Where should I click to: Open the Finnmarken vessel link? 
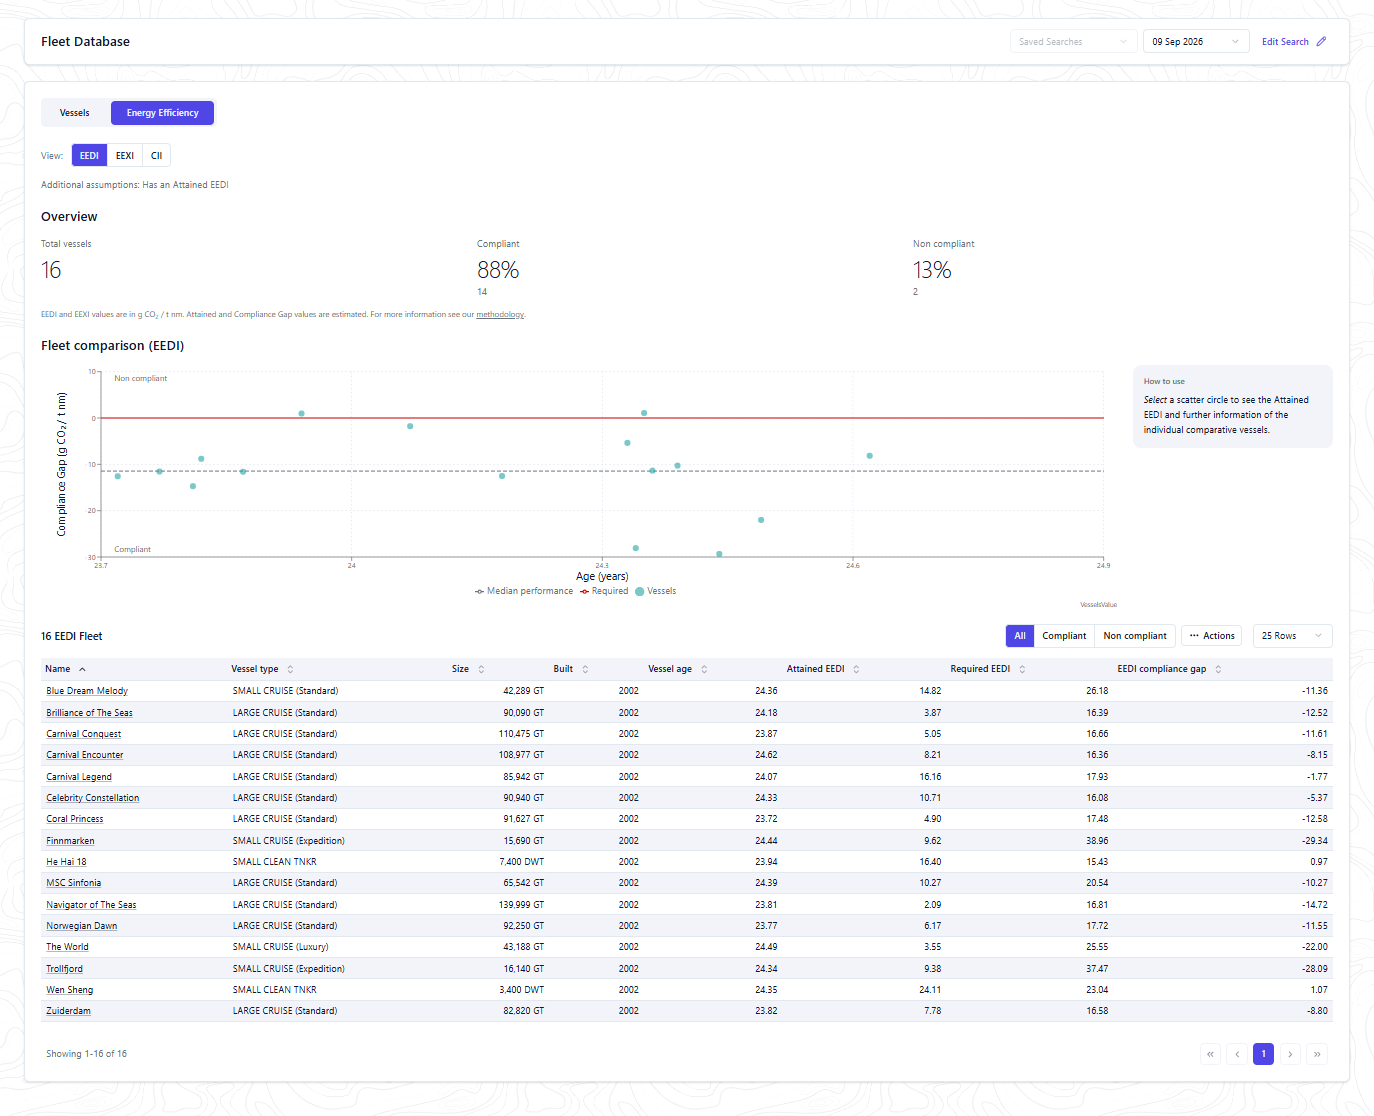70,841
